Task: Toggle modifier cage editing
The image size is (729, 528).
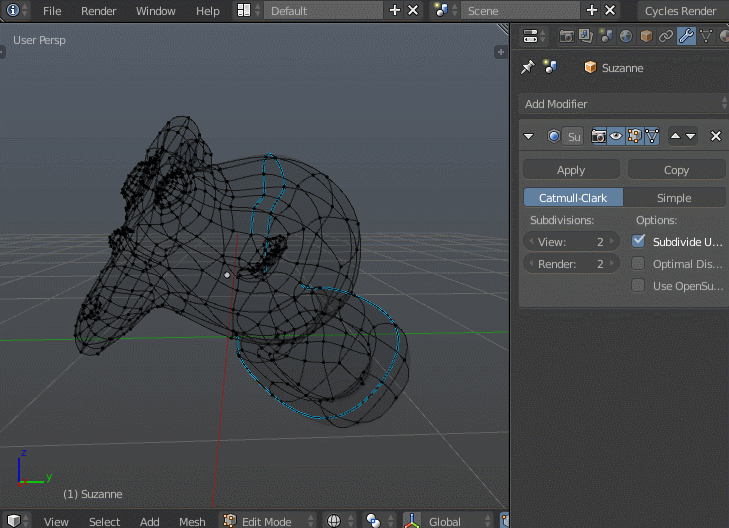Action: tap(652, 136)
